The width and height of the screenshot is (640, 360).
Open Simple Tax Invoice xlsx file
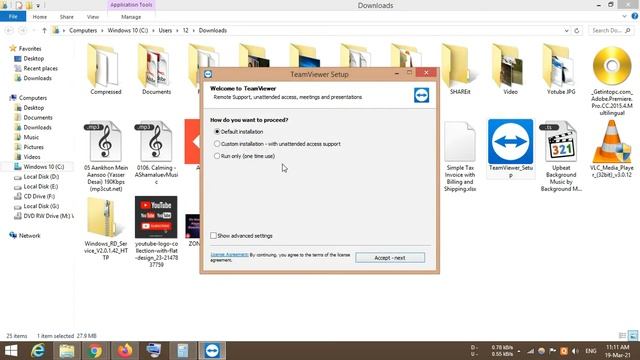point(460,142)
